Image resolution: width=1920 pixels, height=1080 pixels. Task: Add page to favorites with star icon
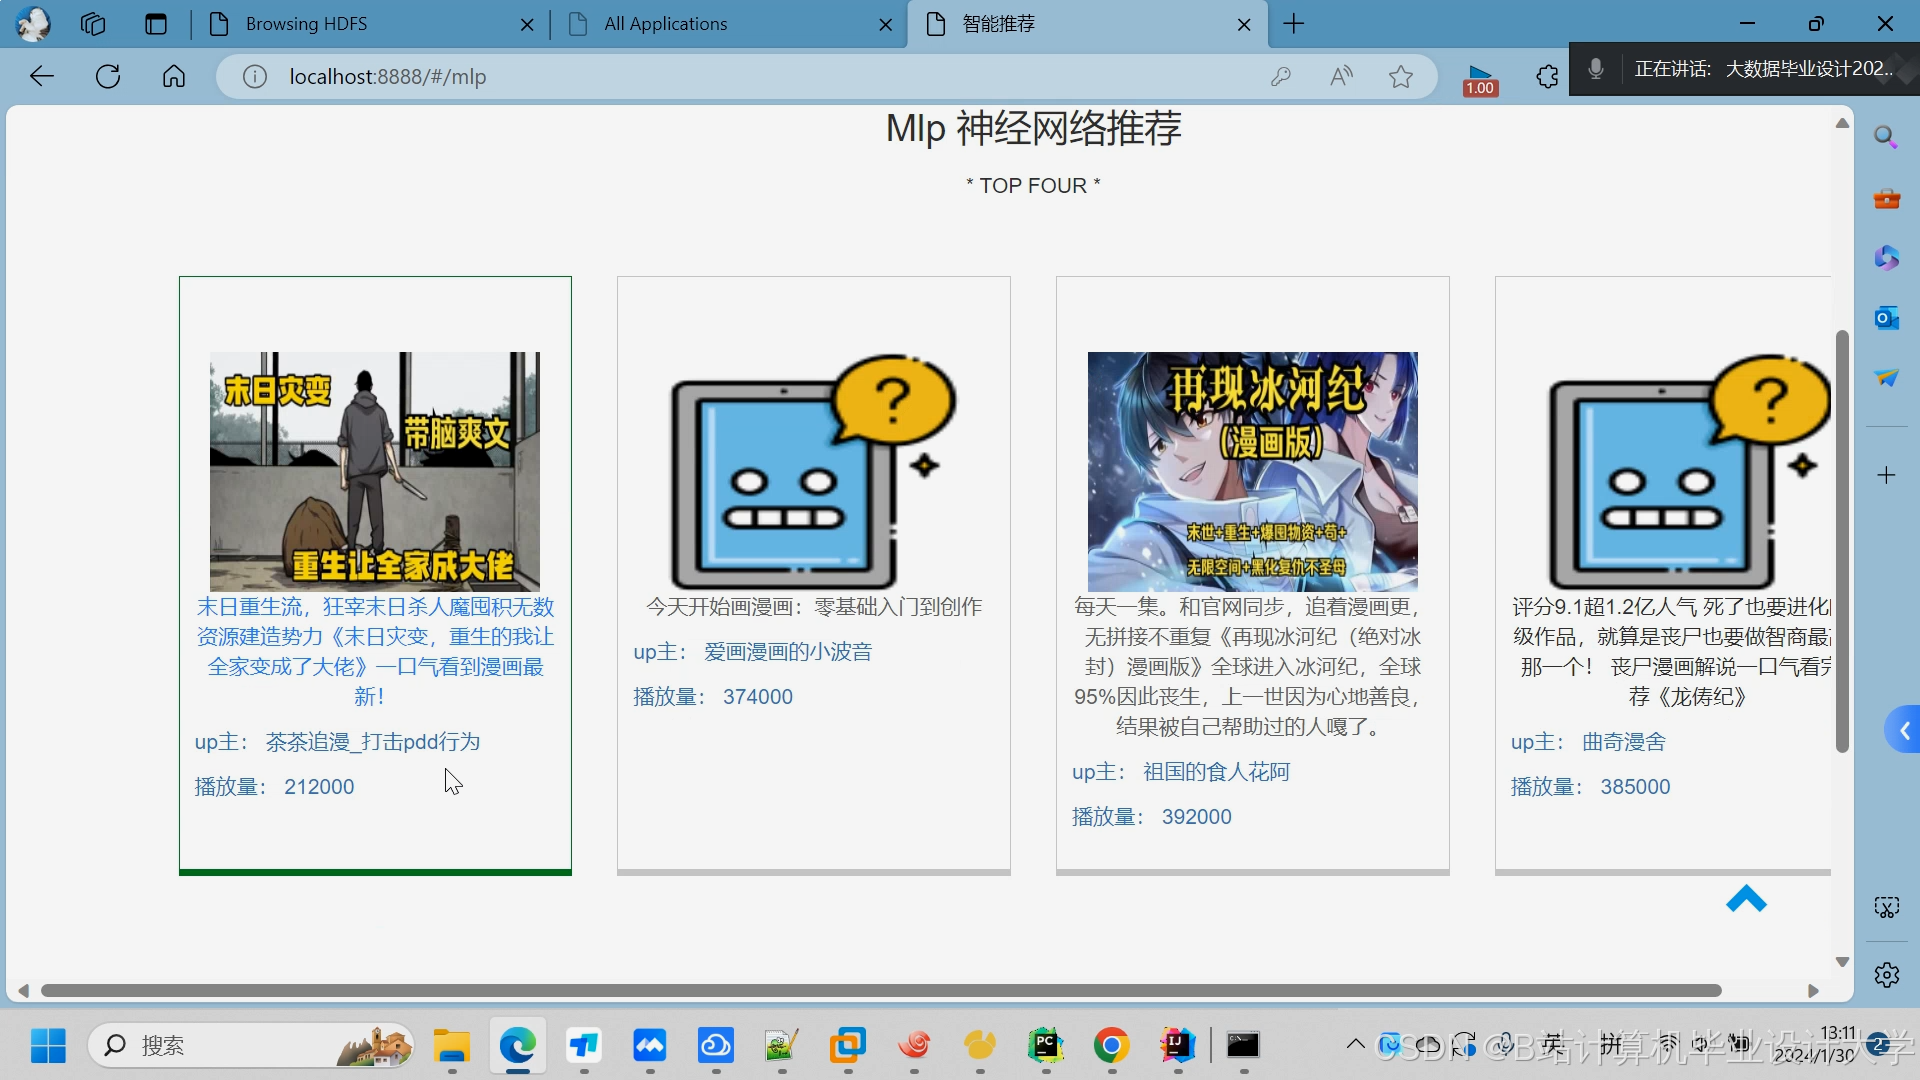pos(1401,77)
